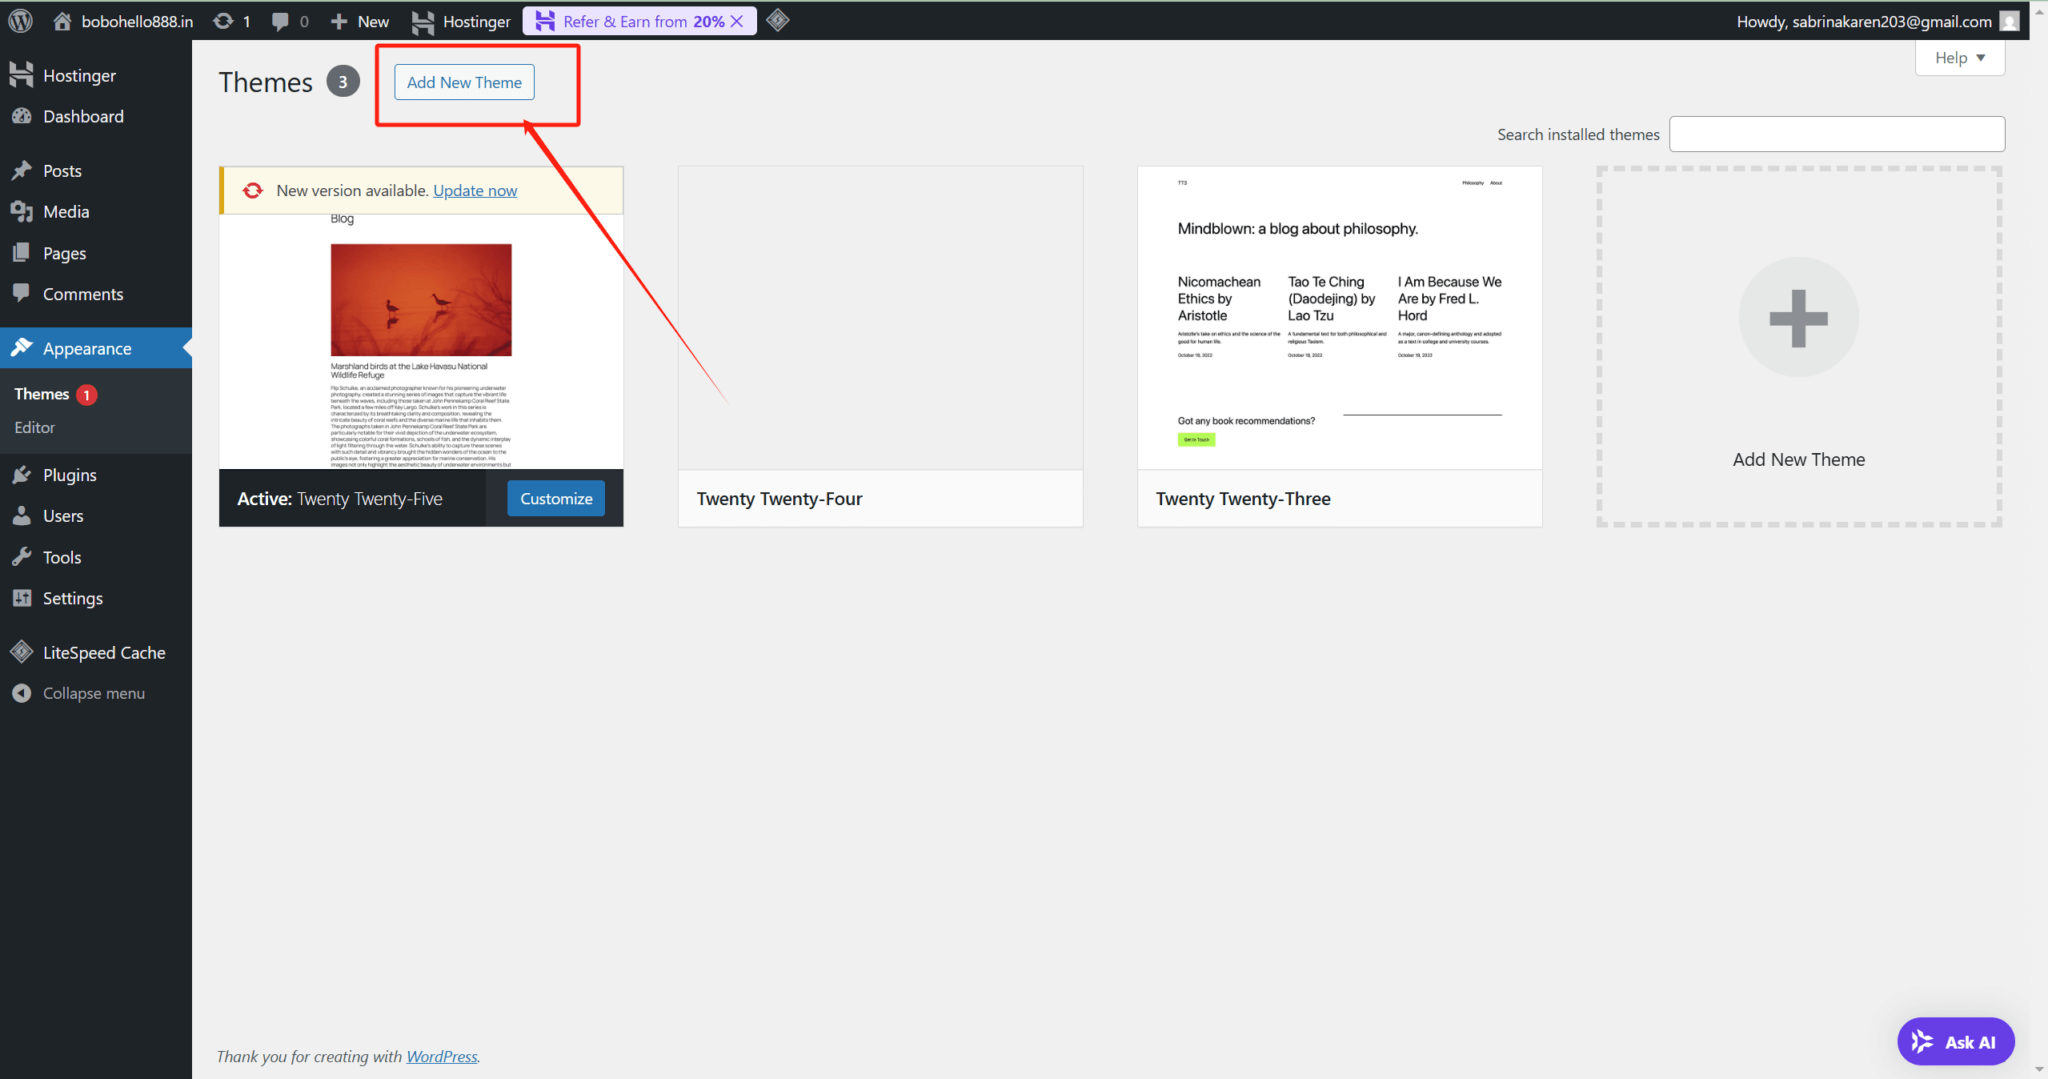Open the New content dropdown
The image size is (2048, 1079).
point(360,21)
